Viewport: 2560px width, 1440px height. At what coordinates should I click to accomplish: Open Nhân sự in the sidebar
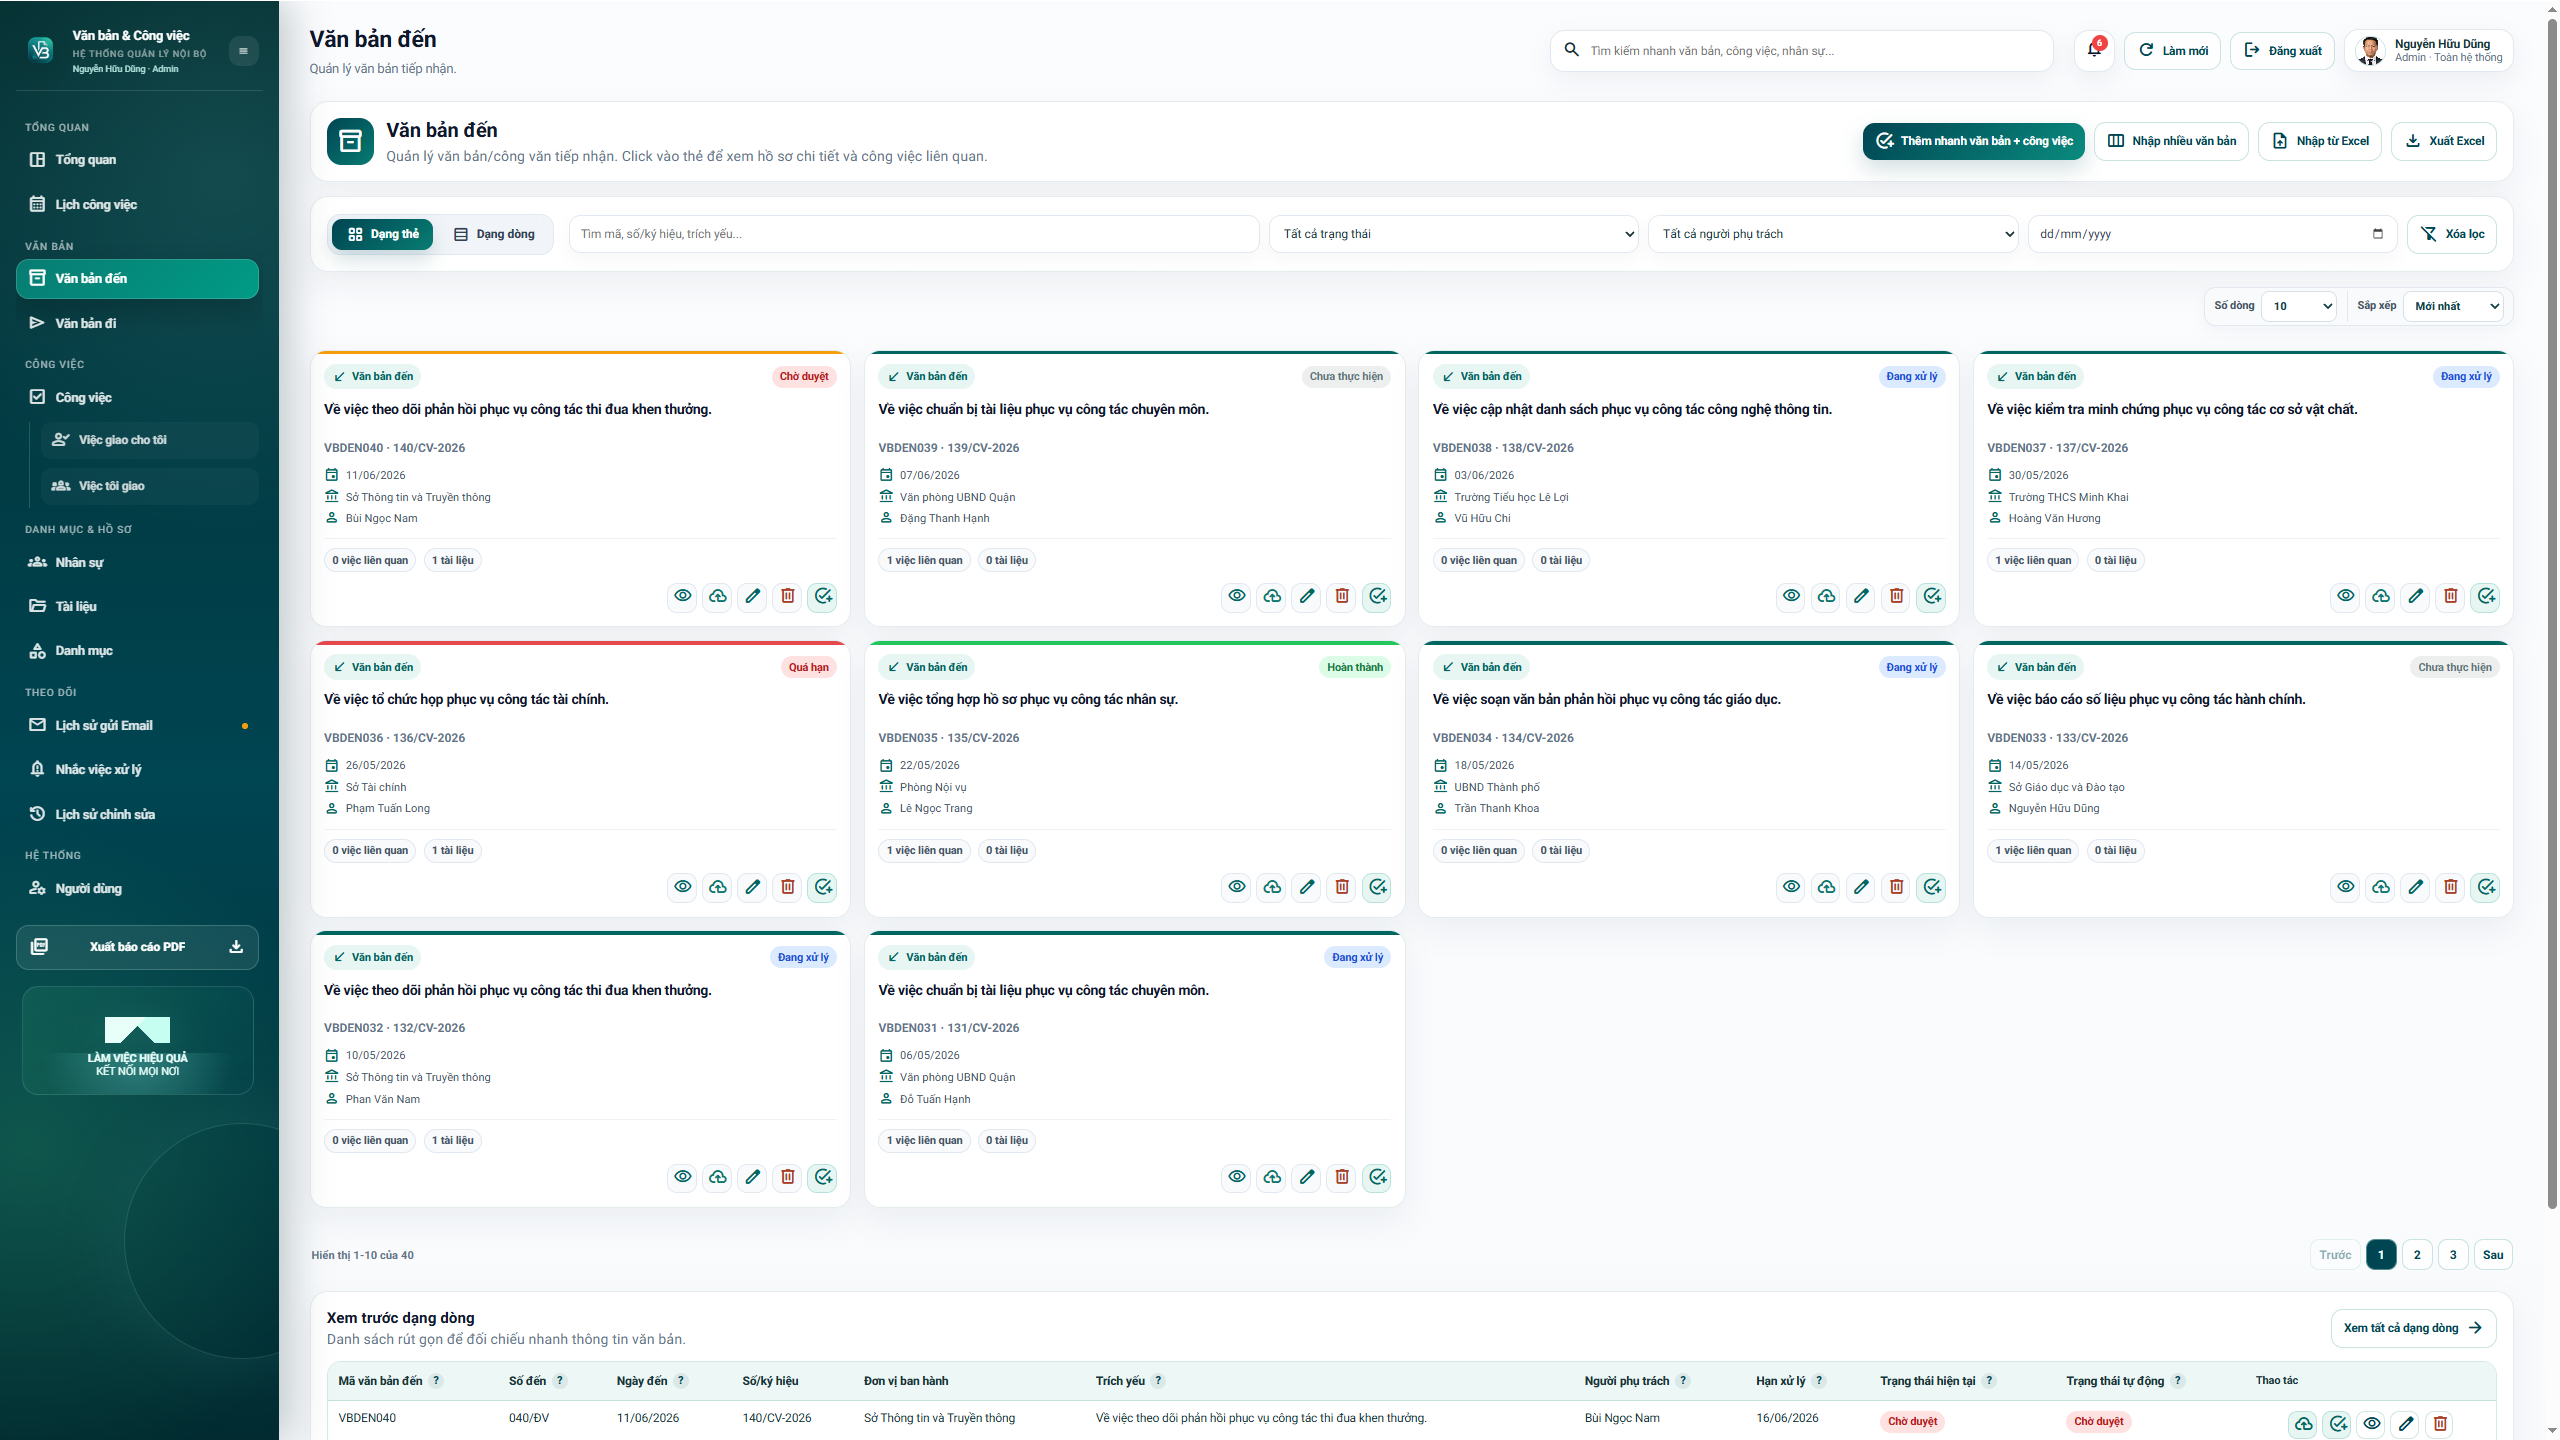click(x=137, y=562)
